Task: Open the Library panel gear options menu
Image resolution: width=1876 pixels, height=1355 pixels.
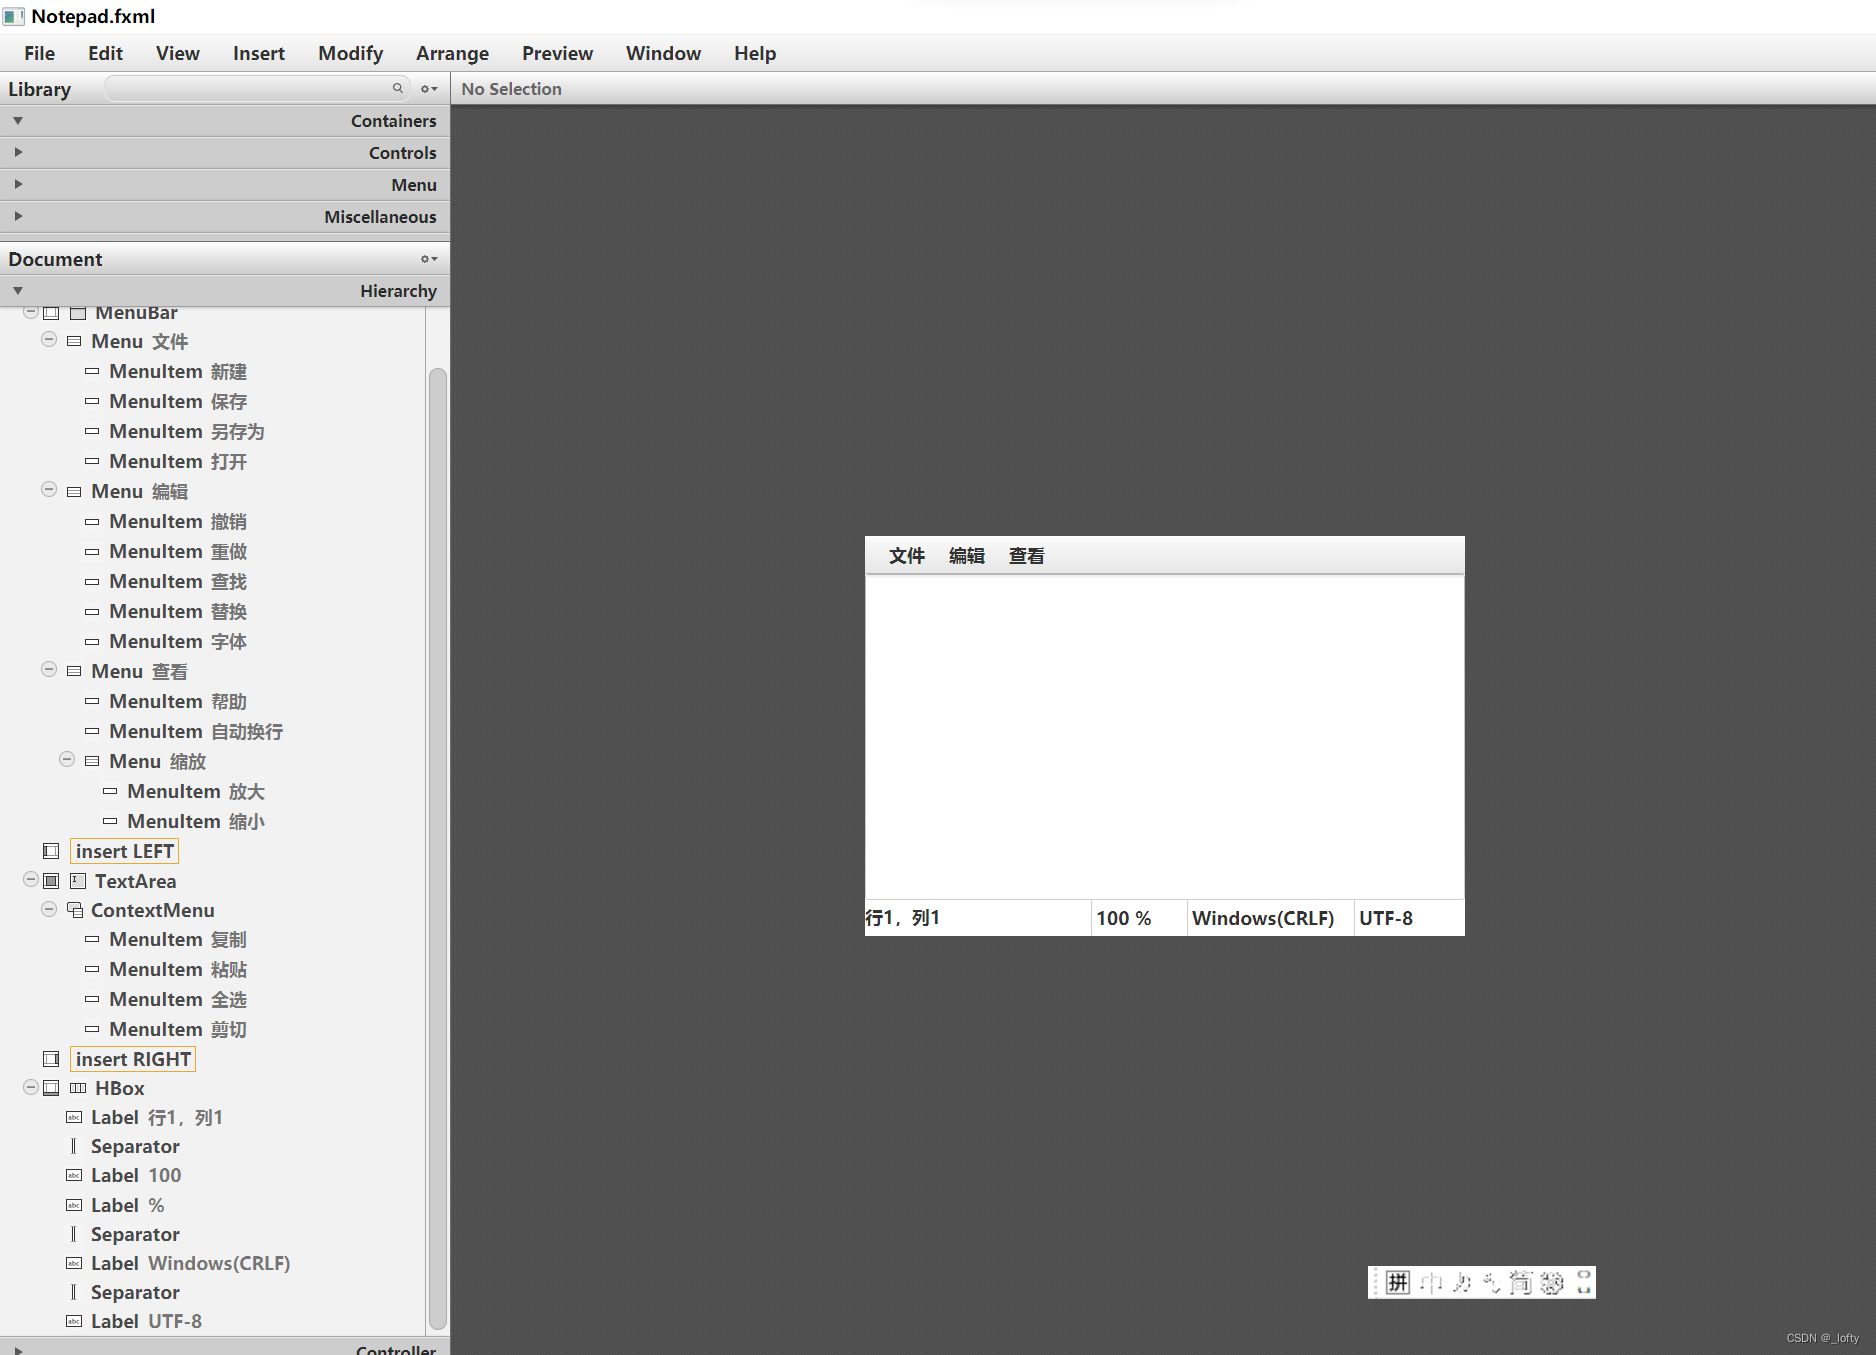Action: (429, 89)
